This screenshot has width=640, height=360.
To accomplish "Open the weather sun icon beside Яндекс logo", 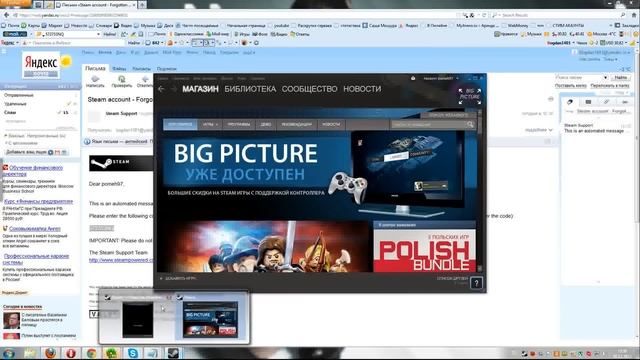I will 66,62.
